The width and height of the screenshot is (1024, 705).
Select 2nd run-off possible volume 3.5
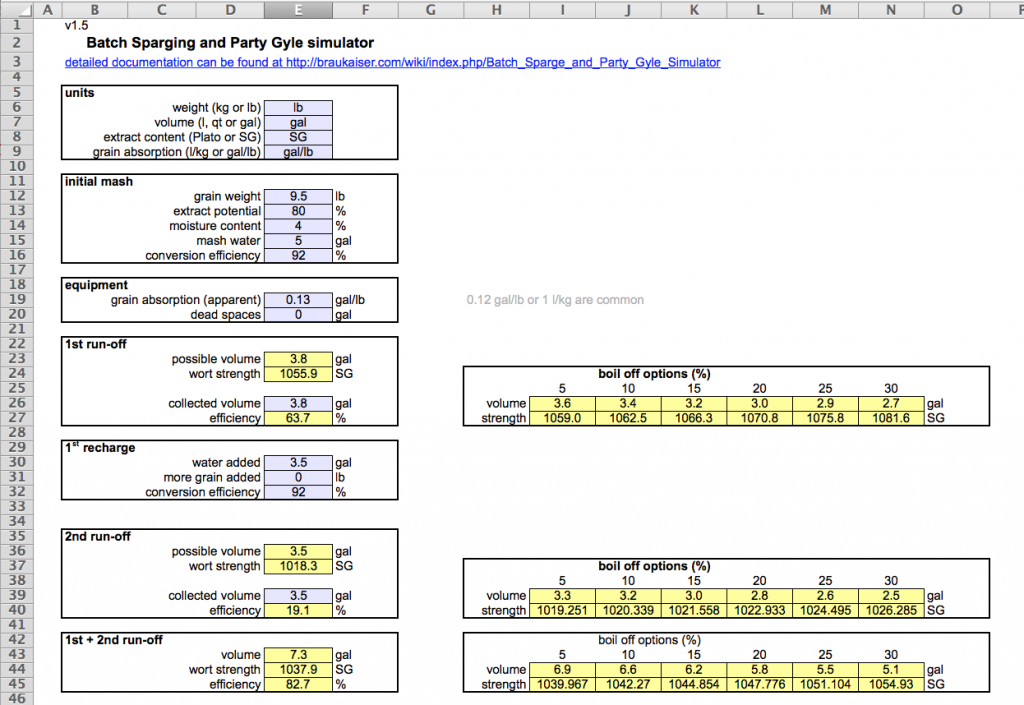[298, 552]
